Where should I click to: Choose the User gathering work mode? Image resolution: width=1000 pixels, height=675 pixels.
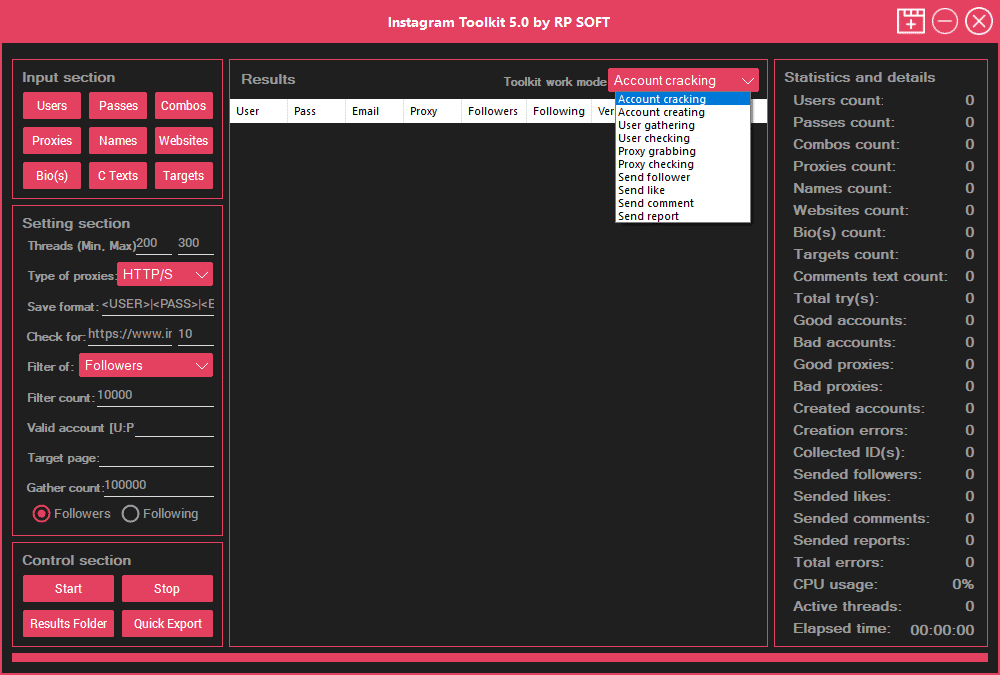tap(655, 124)
